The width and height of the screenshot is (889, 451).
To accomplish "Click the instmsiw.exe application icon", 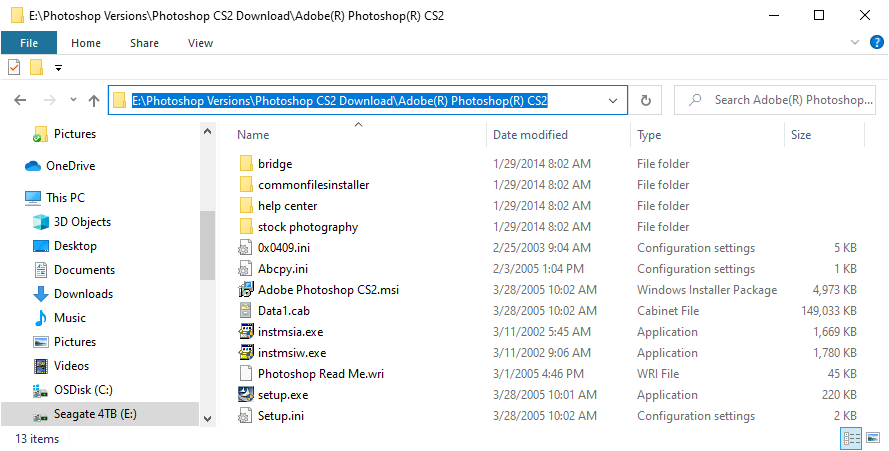I will pyautogui.click(x=245, y=353).
